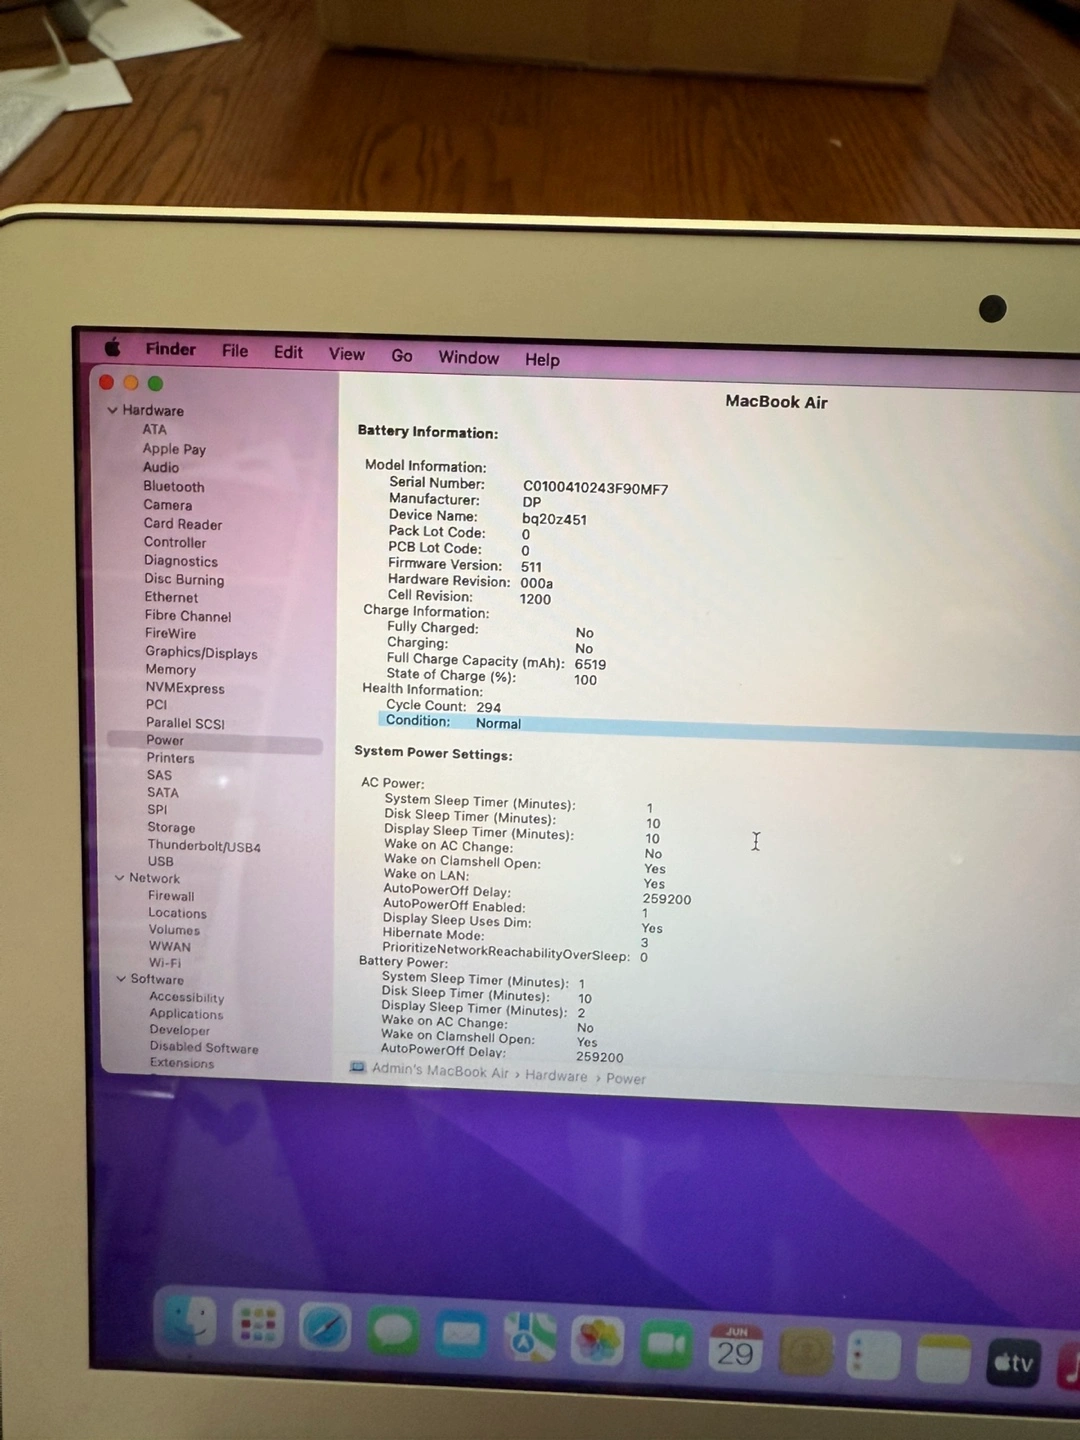Click device name bq20z451
1080x1440 pixels.
coord(554,520)
